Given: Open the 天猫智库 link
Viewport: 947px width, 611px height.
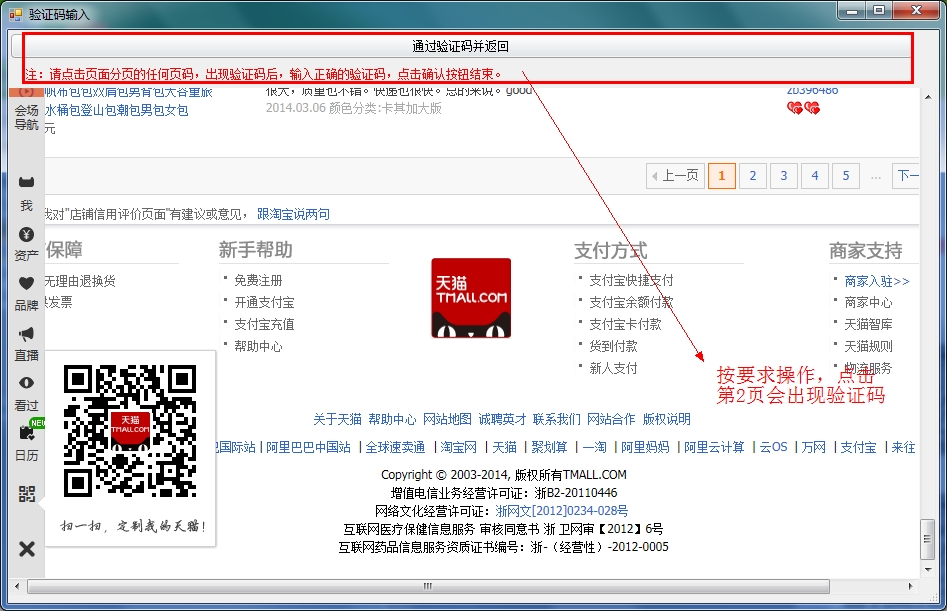Looking at the screenshot, I should coord(868,324).
